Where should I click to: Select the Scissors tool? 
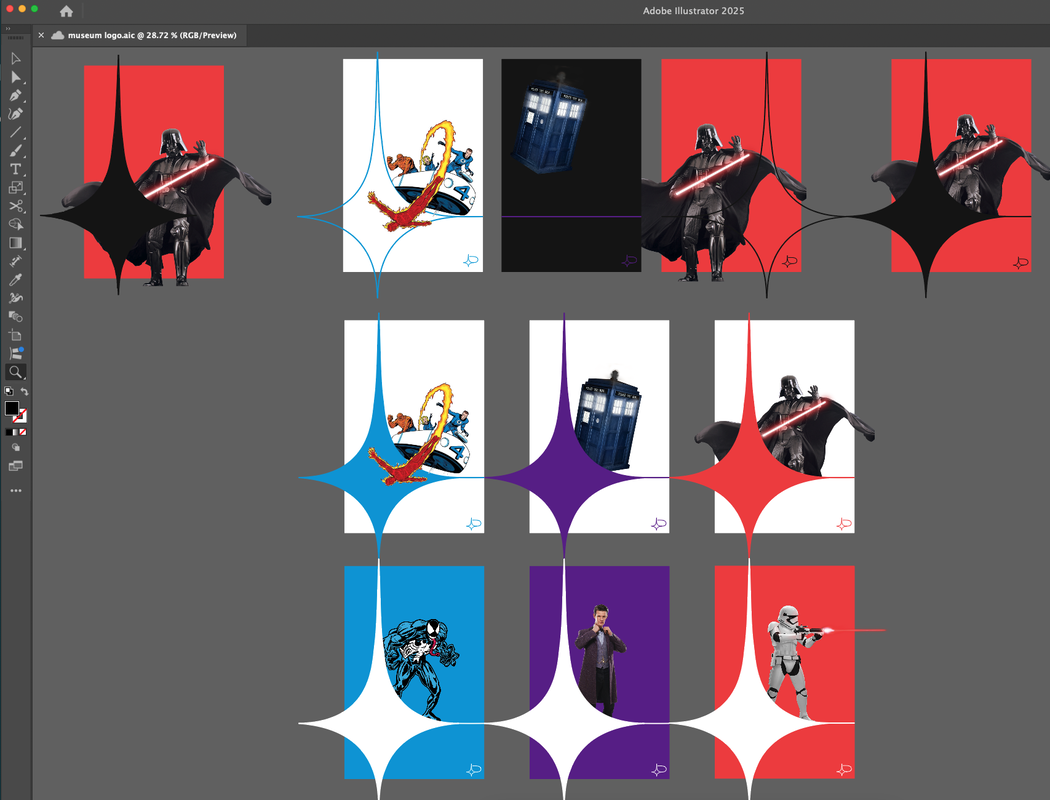coord(15,206)
